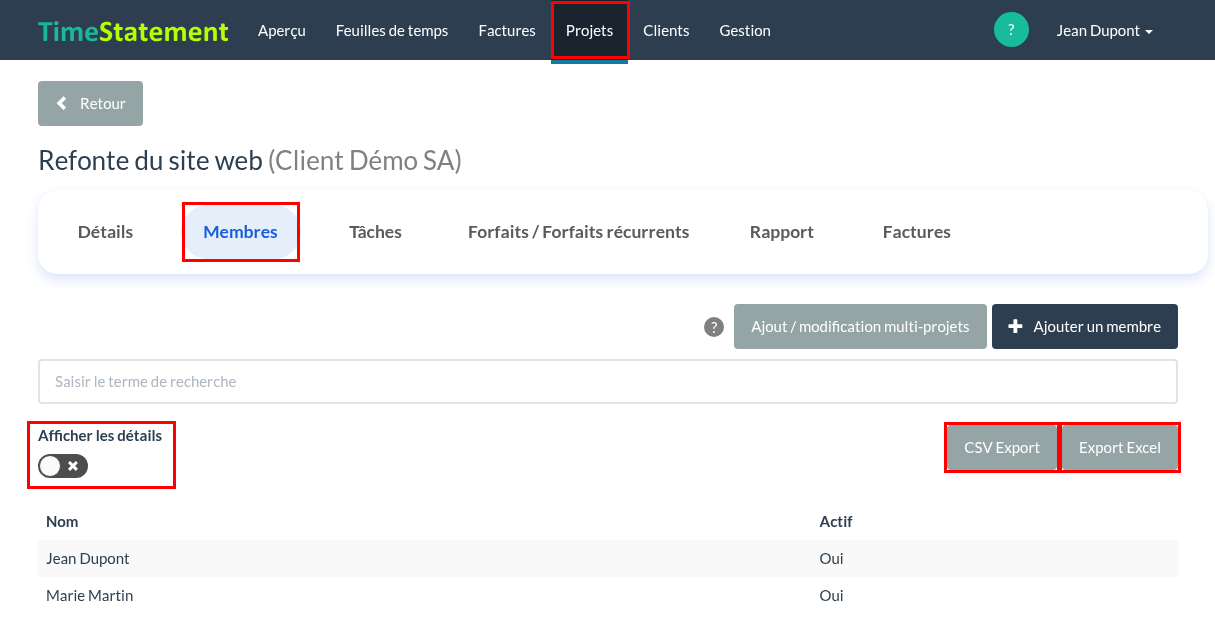Focus the search term input field

608,382
